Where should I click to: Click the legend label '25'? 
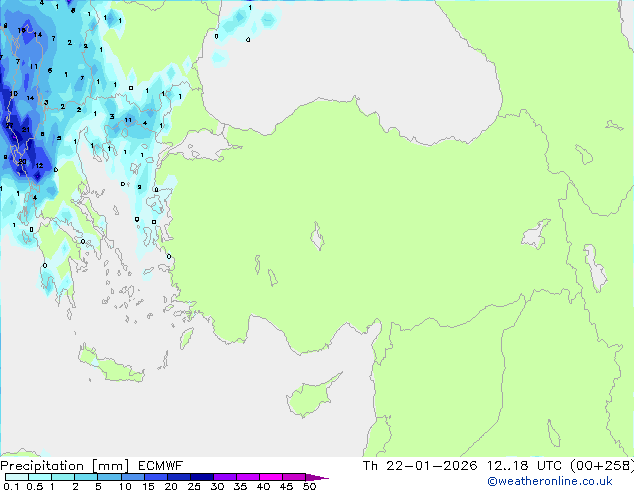194,486
